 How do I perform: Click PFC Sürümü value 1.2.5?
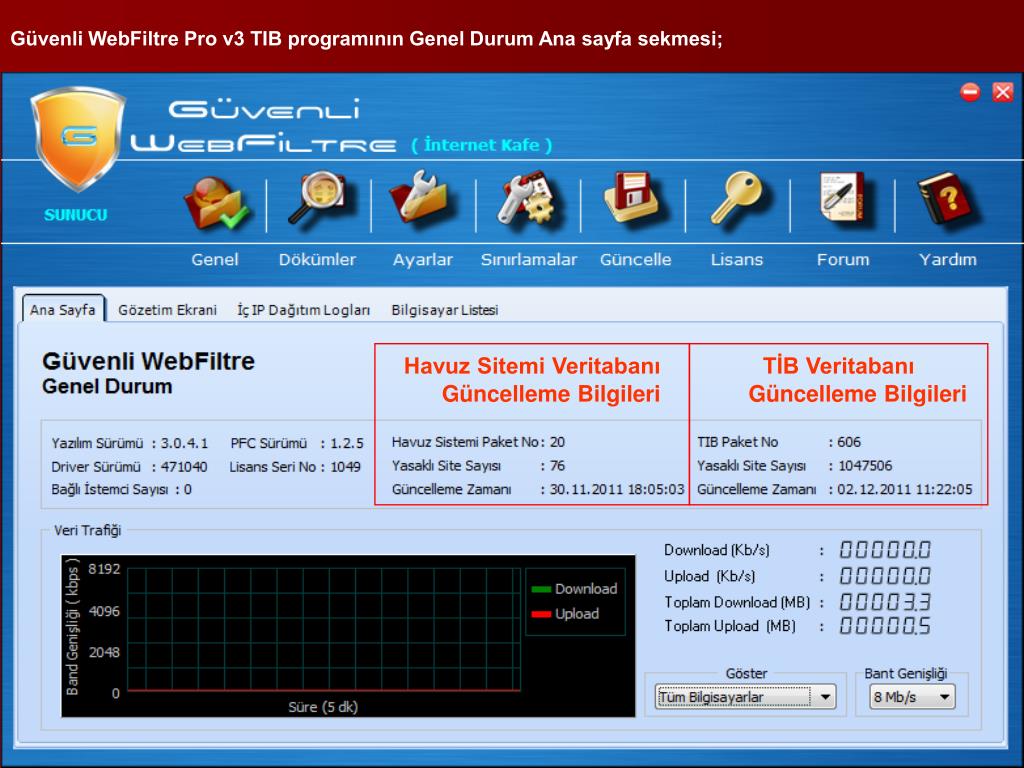347,443
